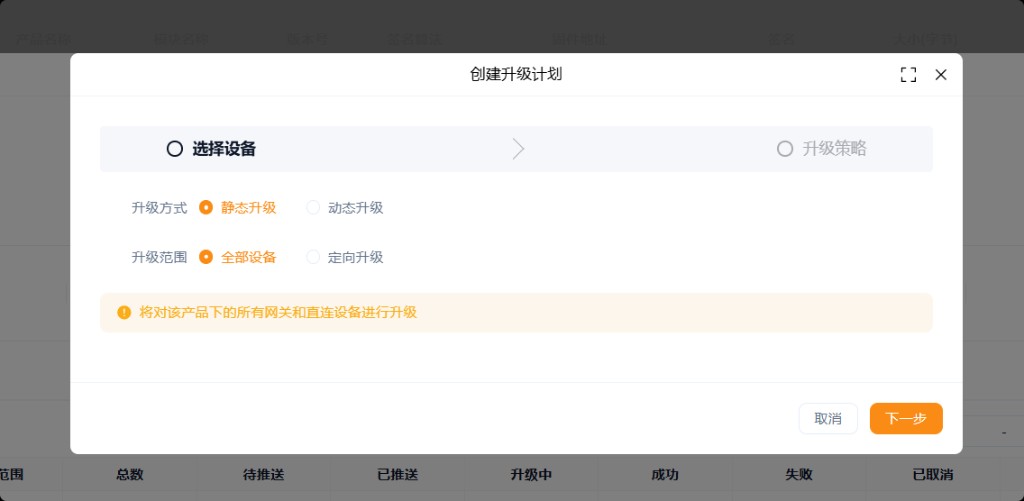Click the 失败 column header in background table
Screen dimensions: 1024x501
(799, 475)
